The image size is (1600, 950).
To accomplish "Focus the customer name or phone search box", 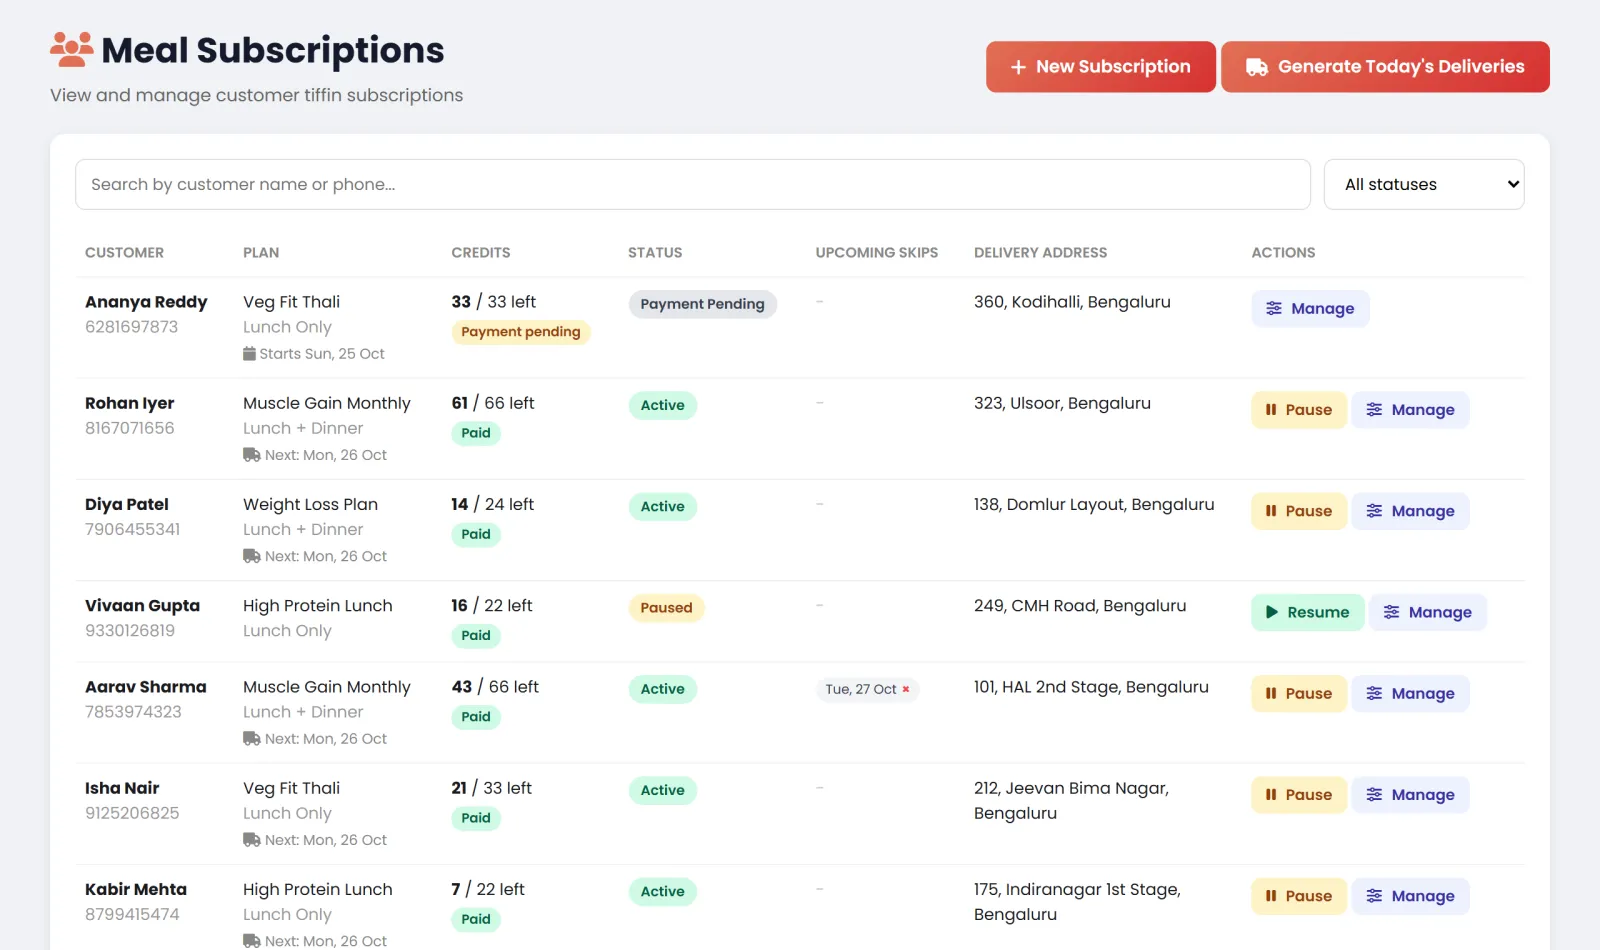I will click(693, 185).
